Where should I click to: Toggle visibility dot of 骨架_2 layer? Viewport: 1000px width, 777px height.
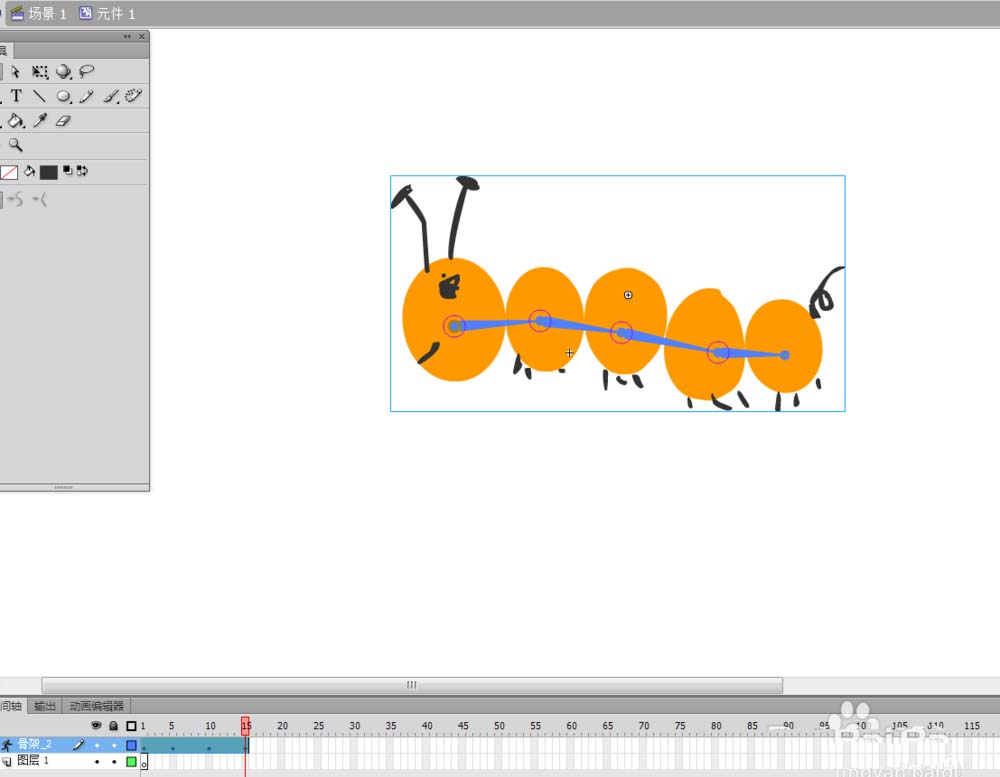click(97, 745)
